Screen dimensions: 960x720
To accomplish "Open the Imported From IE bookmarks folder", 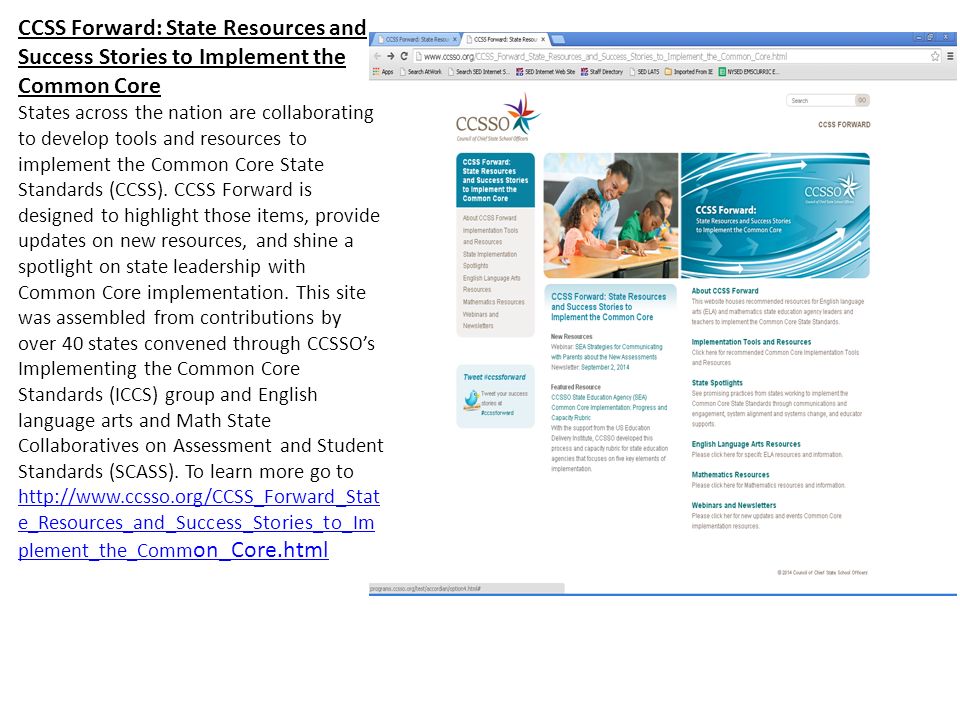I will [x=689, y=72].
